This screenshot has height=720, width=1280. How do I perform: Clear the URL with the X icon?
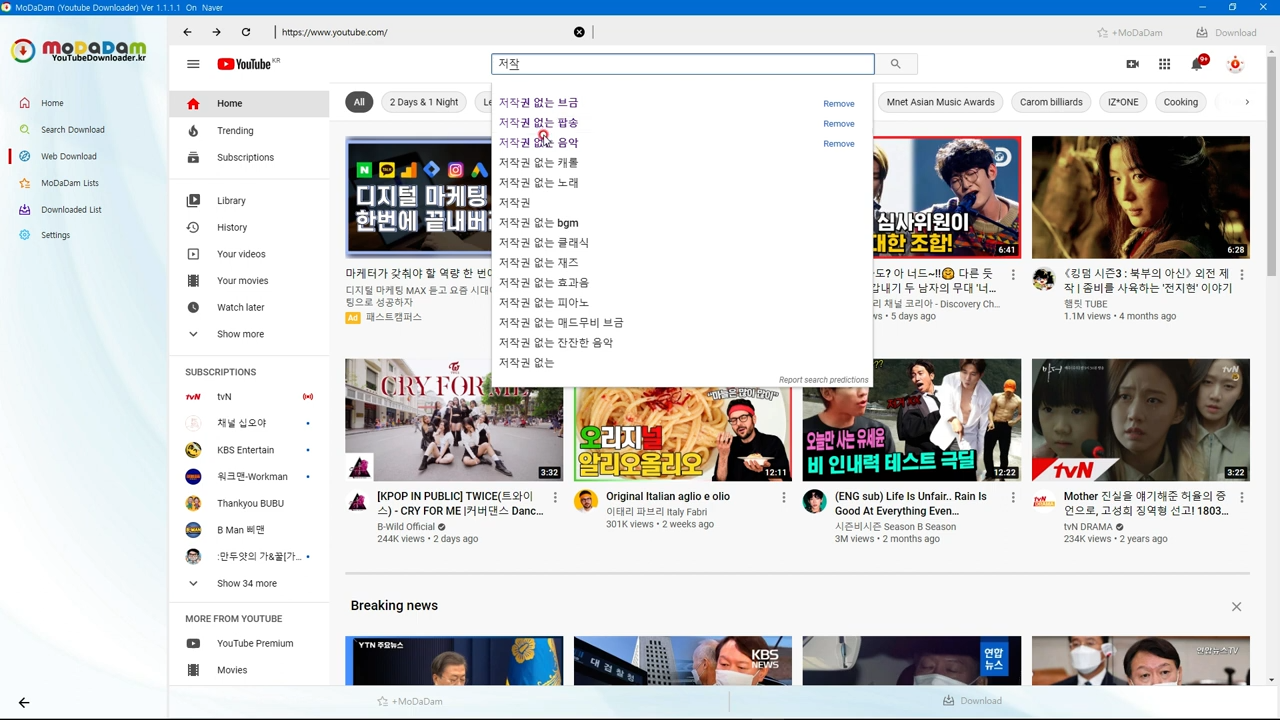coord(579,32)
